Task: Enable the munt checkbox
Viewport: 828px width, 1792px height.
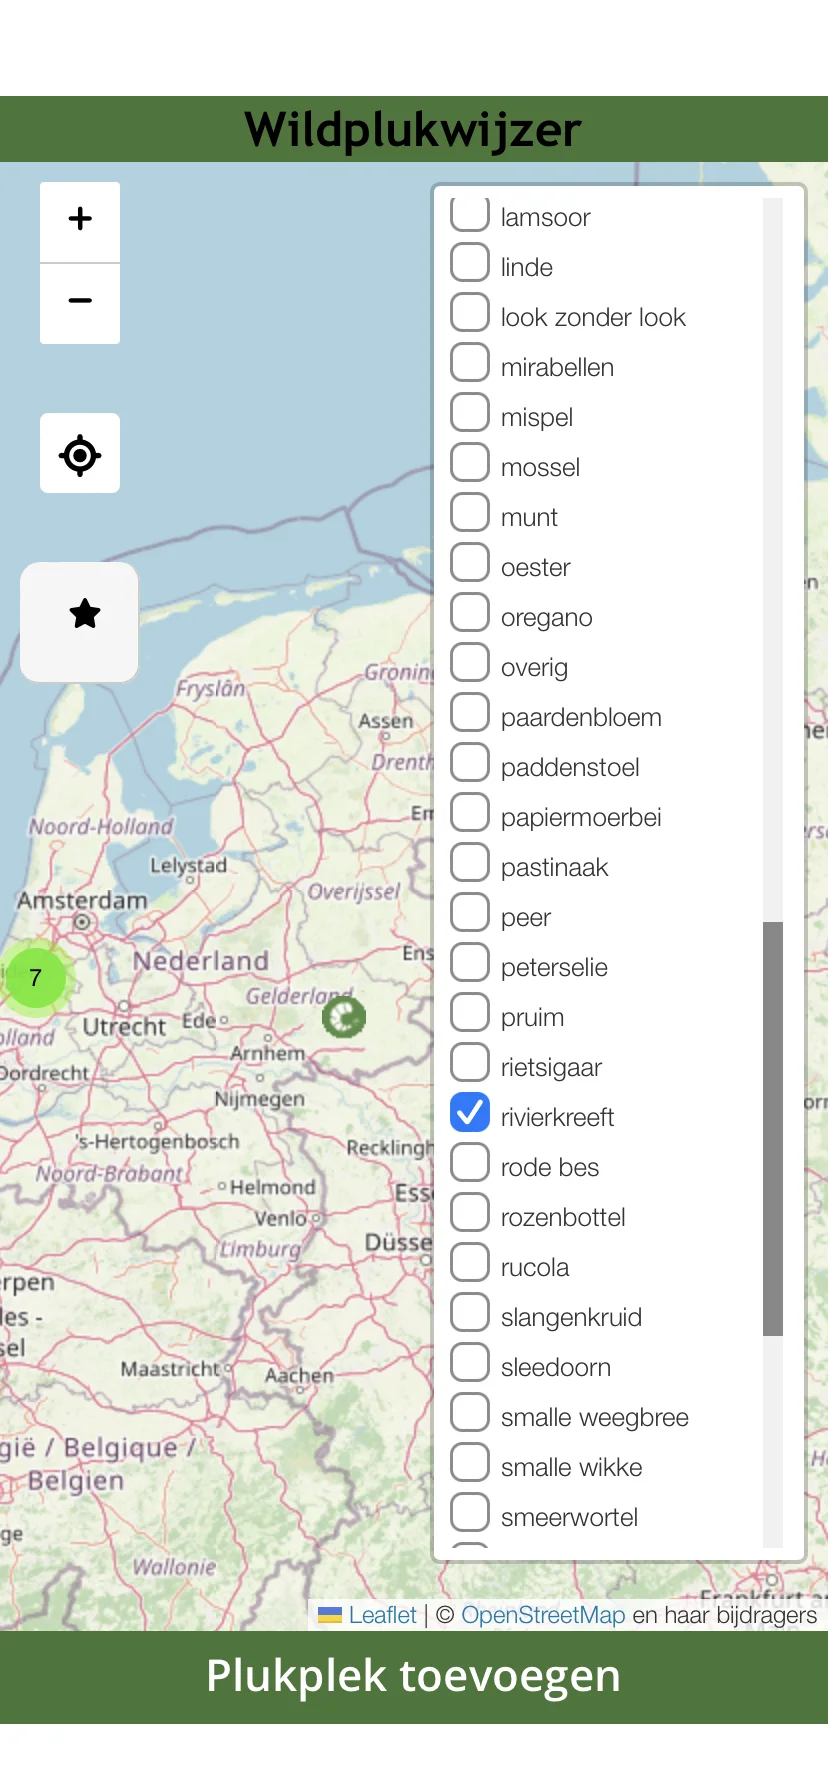Action: tap(470, 513)
